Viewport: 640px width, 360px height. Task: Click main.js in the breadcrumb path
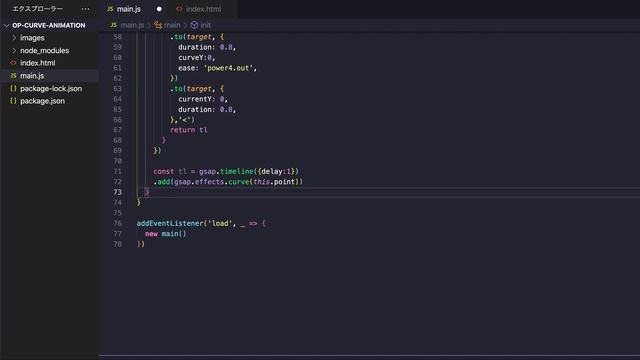132,25
